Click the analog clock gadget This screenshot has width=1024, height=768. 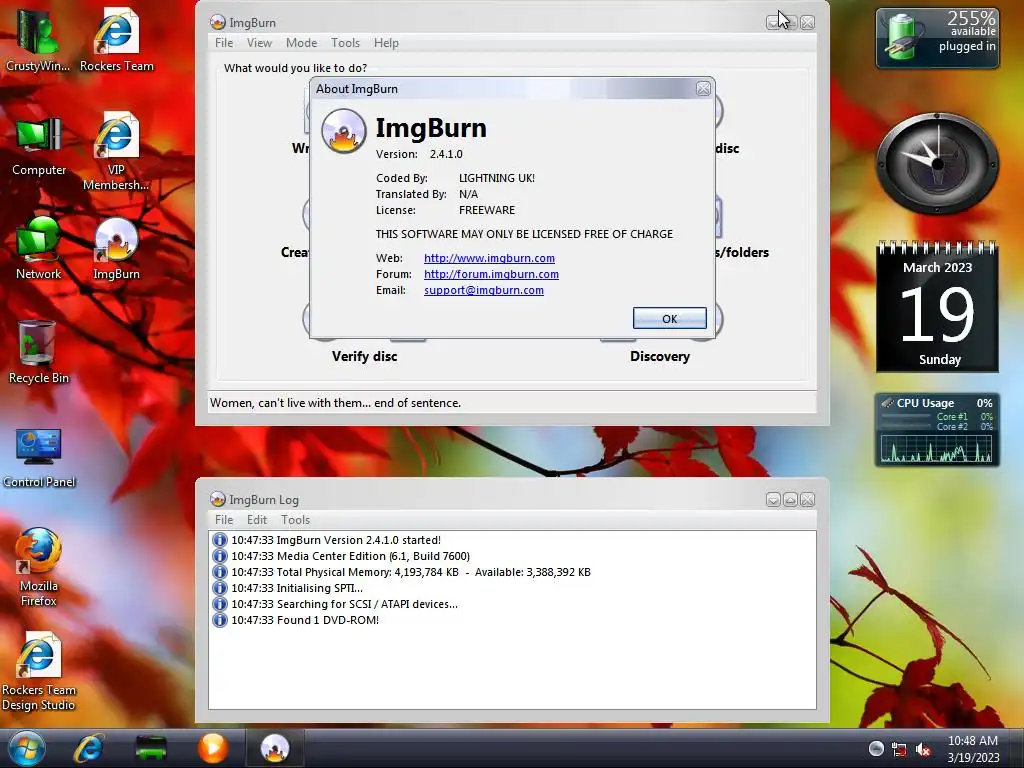coord(937,163)
